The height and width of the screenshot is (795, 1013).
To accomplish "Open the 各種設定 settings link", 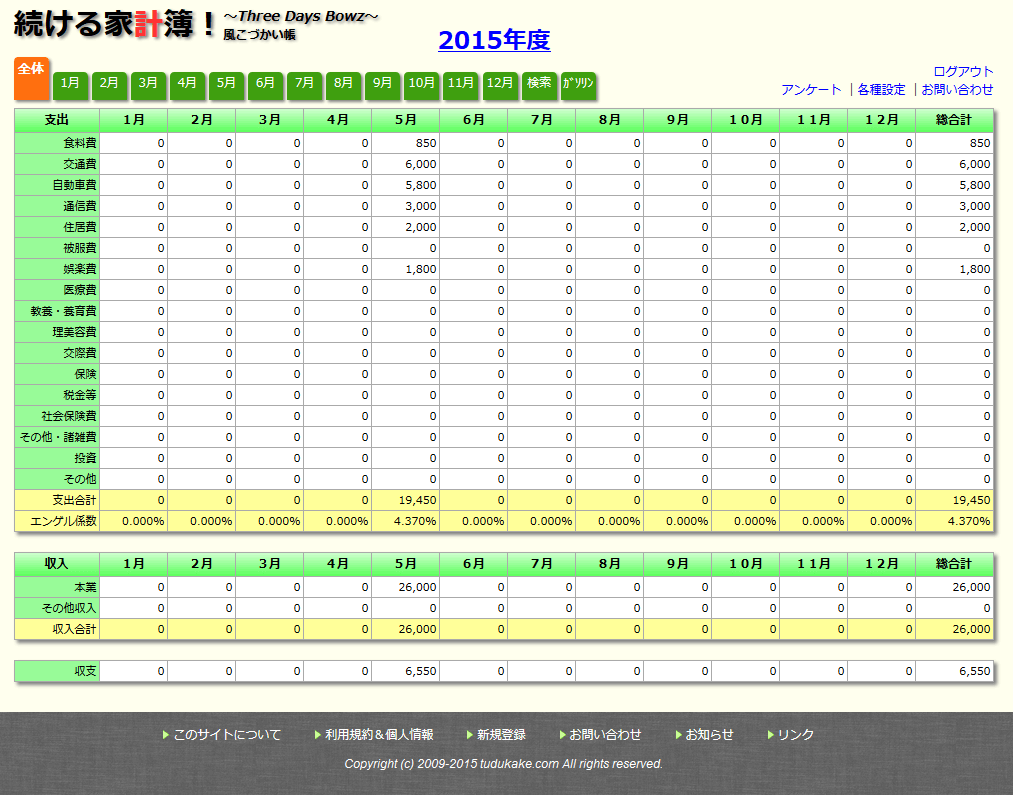I will tap(881, 89).
